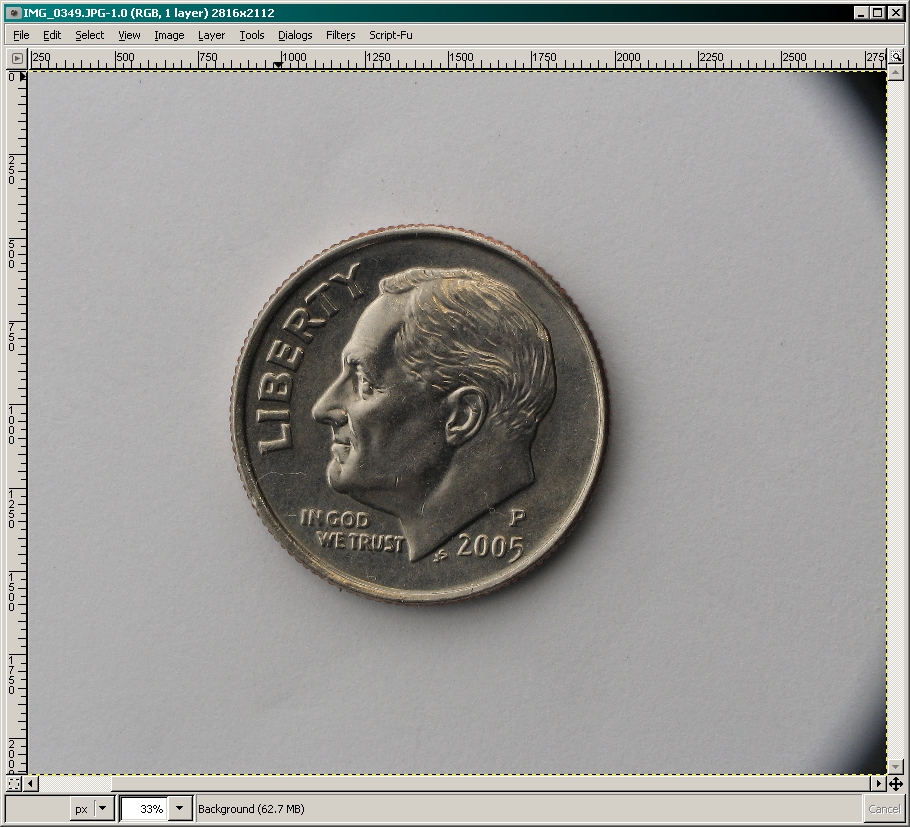
Task: Open the Layer menu
Action: pyautogui.click(x=211, y=35)
